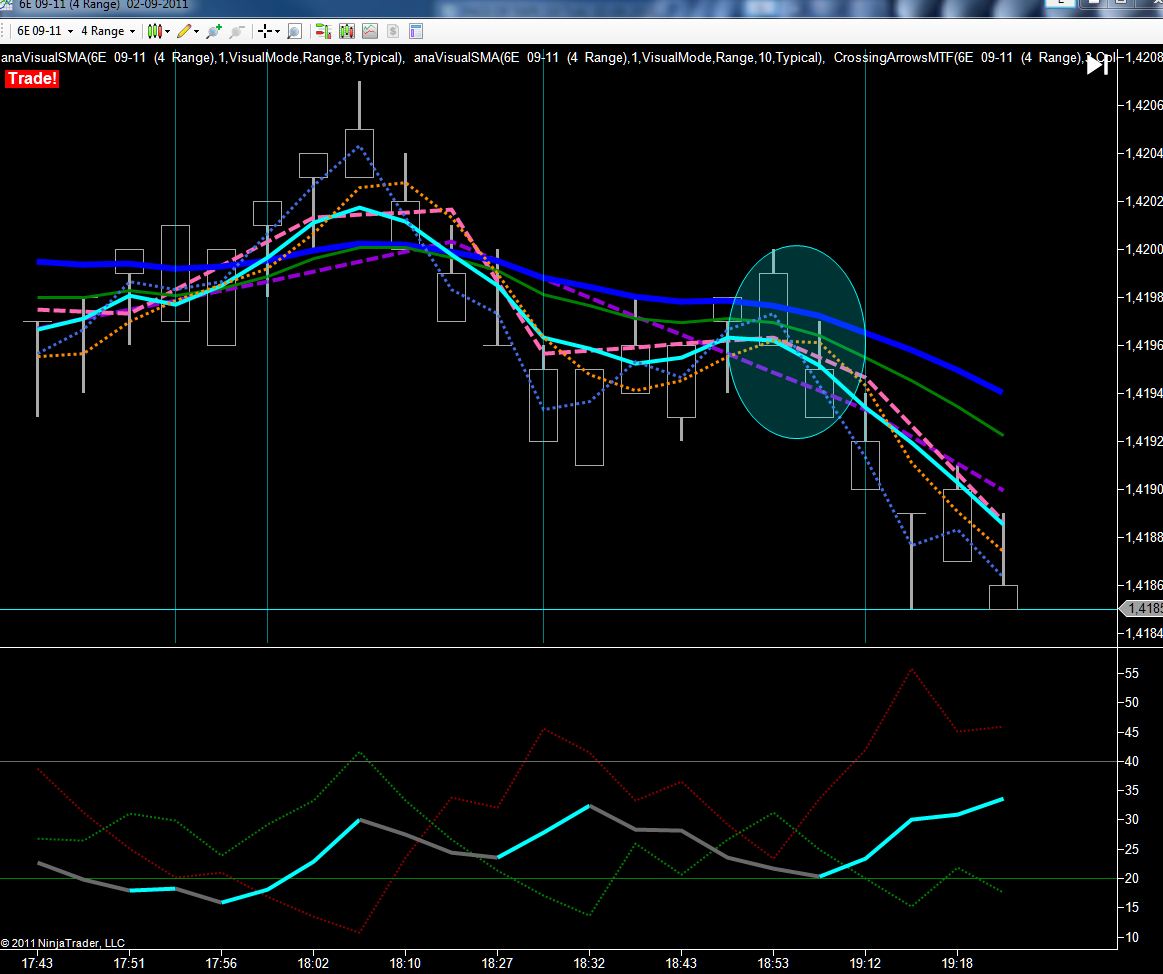Click the 40 level label in lower panel
Screen dimensions: 1163x974
point(1131,761)
